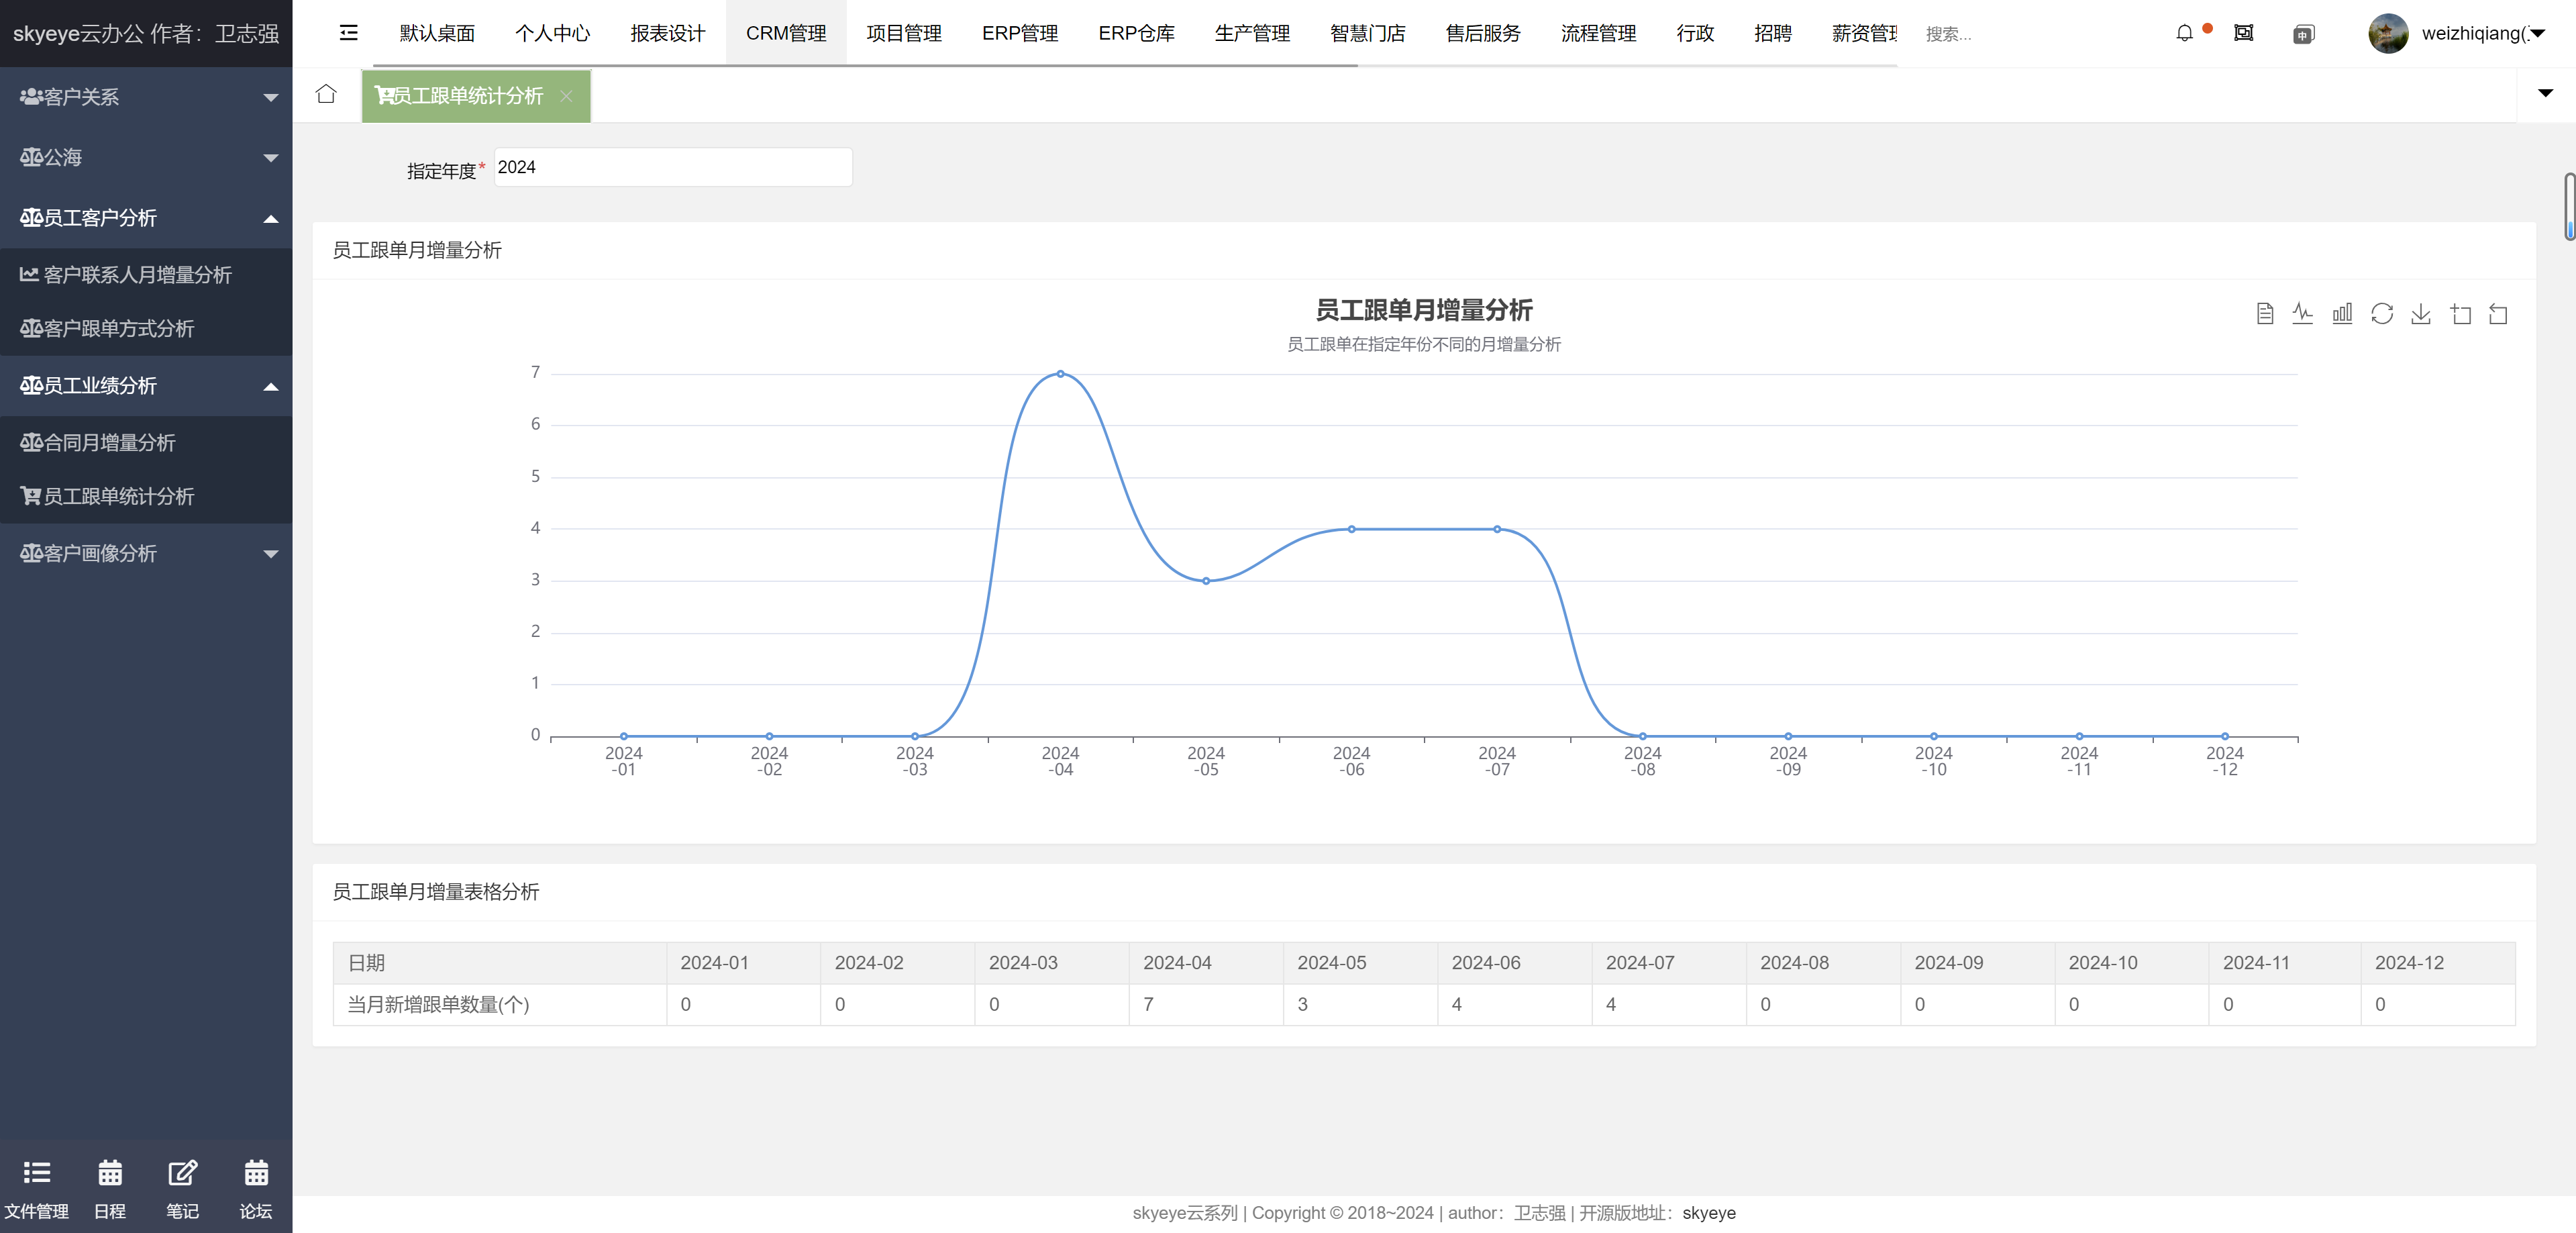
Task: Reset the area zoom on the chart
Action: (2498, 314)
